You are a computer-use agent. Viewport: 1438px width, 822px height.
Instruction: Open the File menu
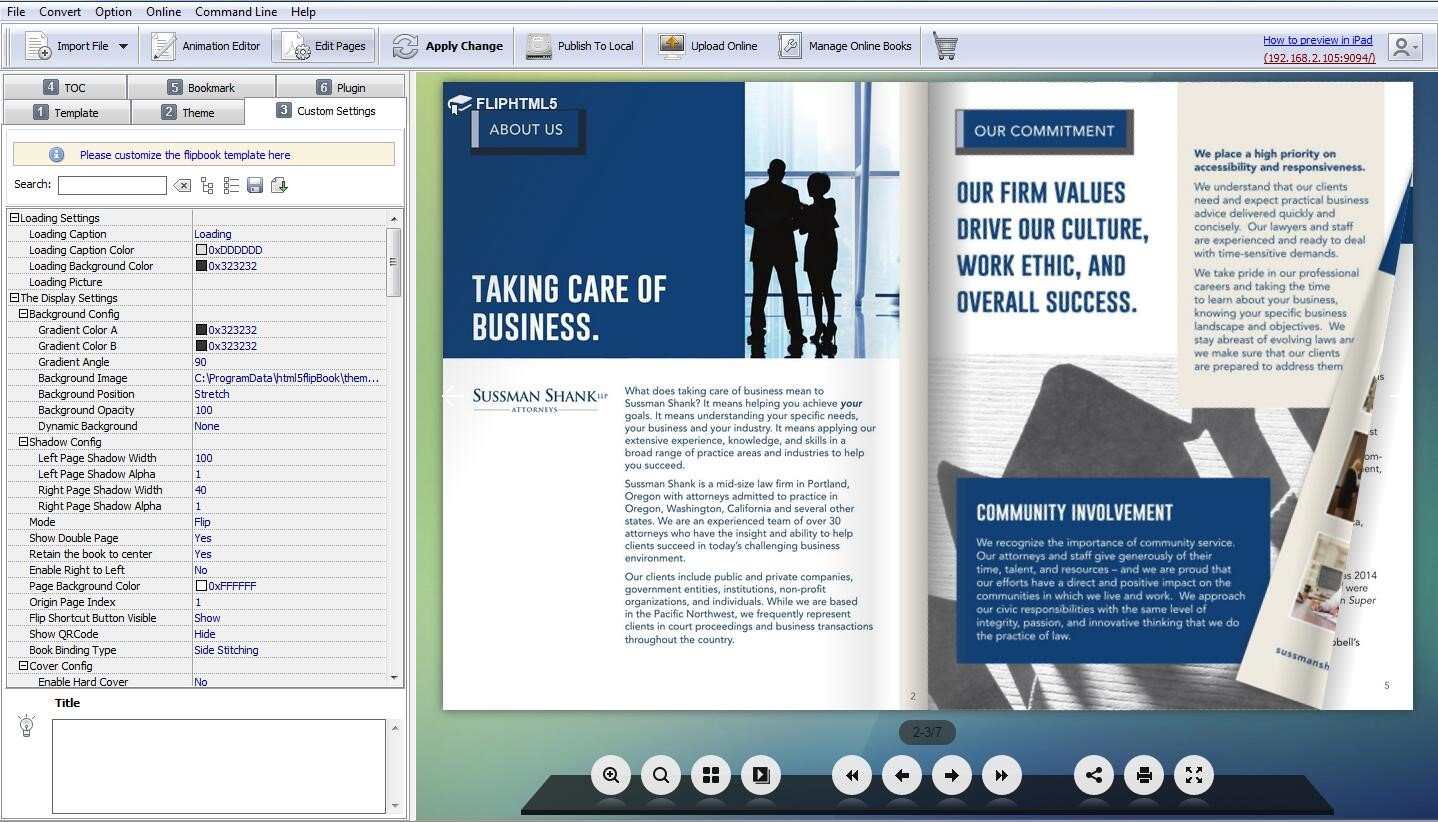coord(16,11)
